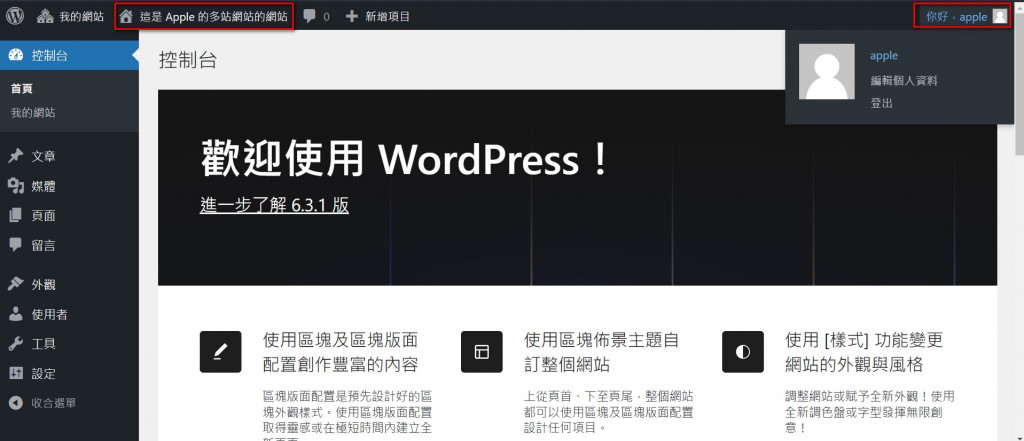Click 使用區塊佈景主題自訂整個網站 heading
This screenshot has height=441, width=1024.
601,352
